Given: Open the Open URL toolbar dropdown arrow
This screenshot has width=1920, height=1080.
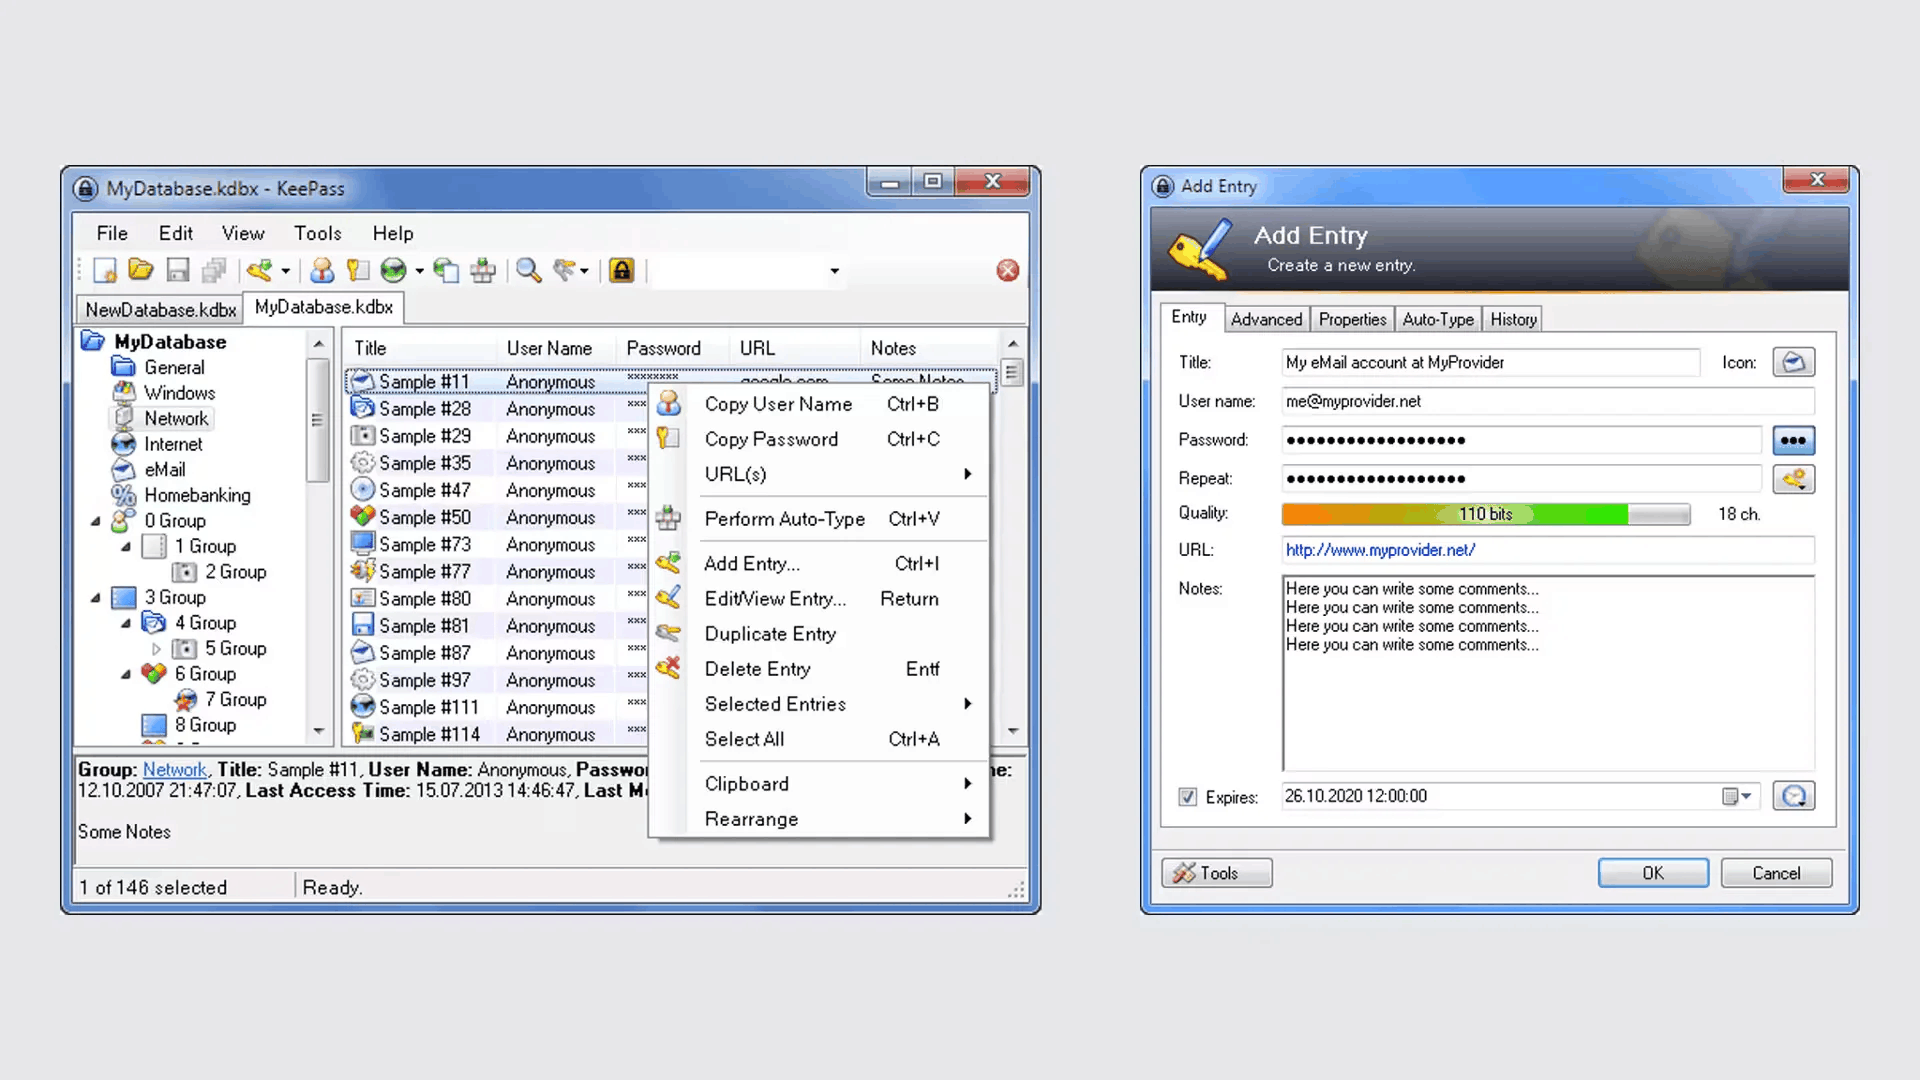Looking at the screenshot, I should tap(419, 271).
